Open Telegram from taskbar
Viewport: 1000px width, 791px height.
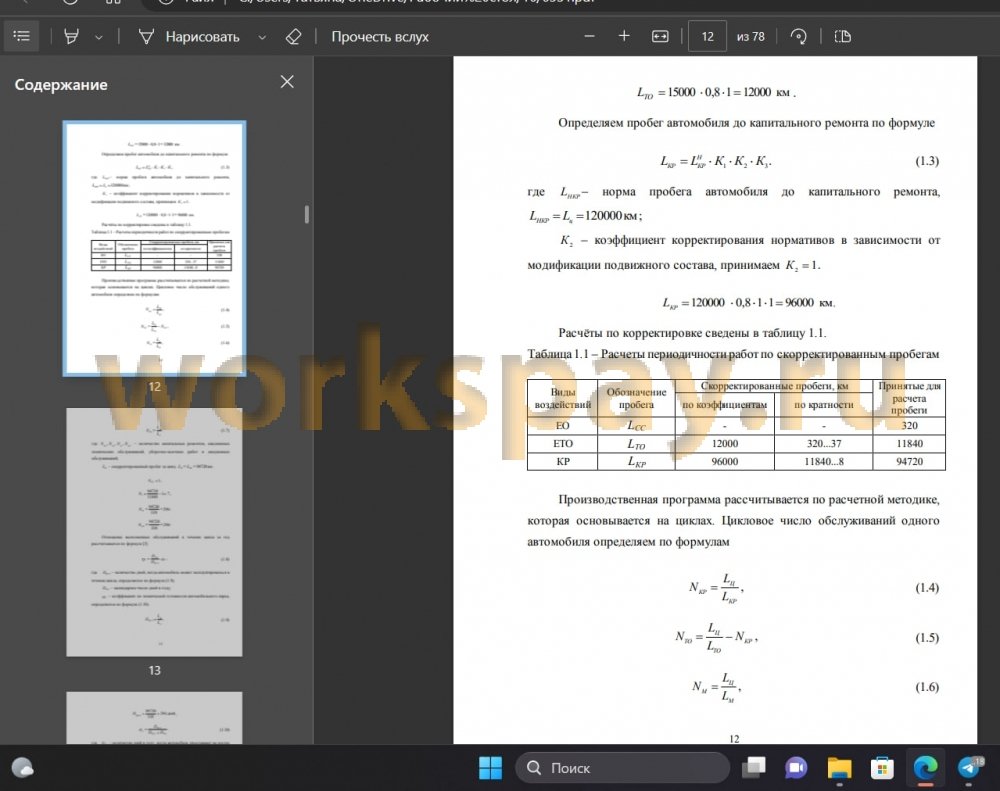pos(969,767)
